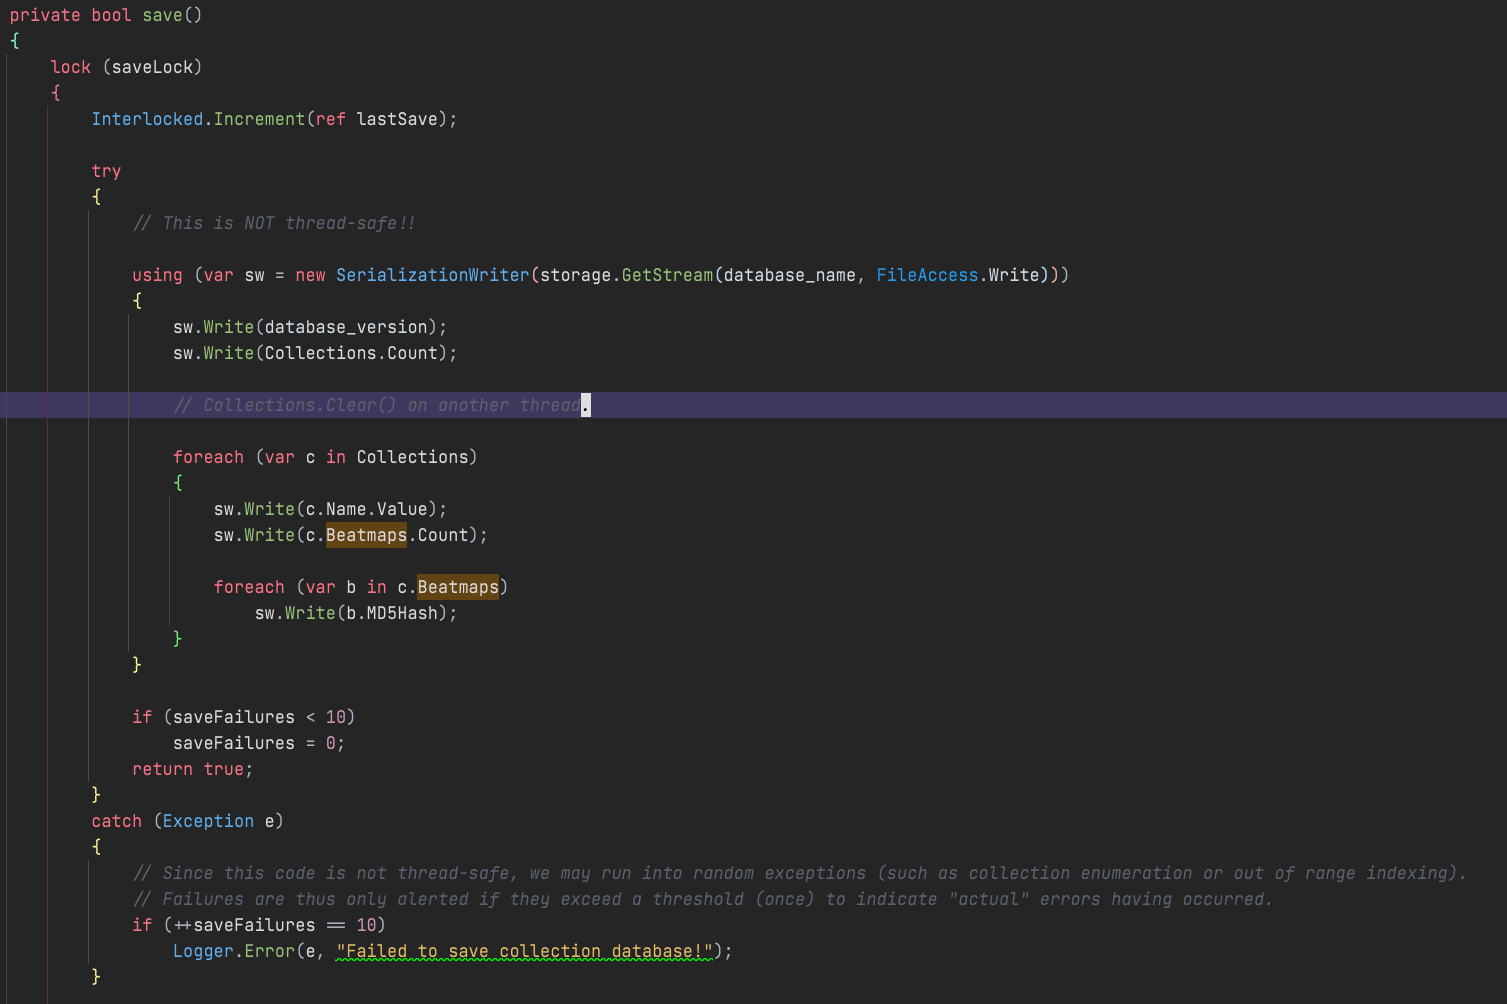
Task: Click 'database_name' argument
Action: (x=789, y=275)
